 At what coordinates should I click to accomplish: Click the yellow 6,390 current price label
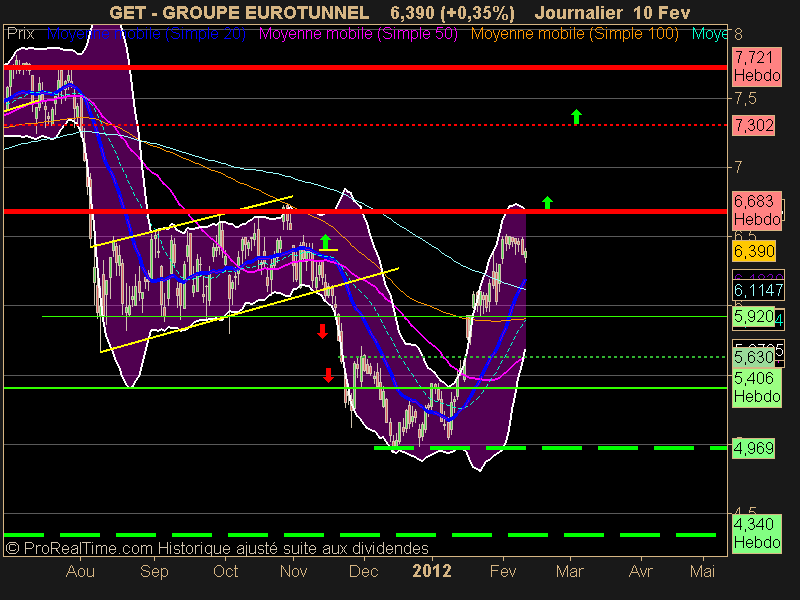(x=754, y=251)
